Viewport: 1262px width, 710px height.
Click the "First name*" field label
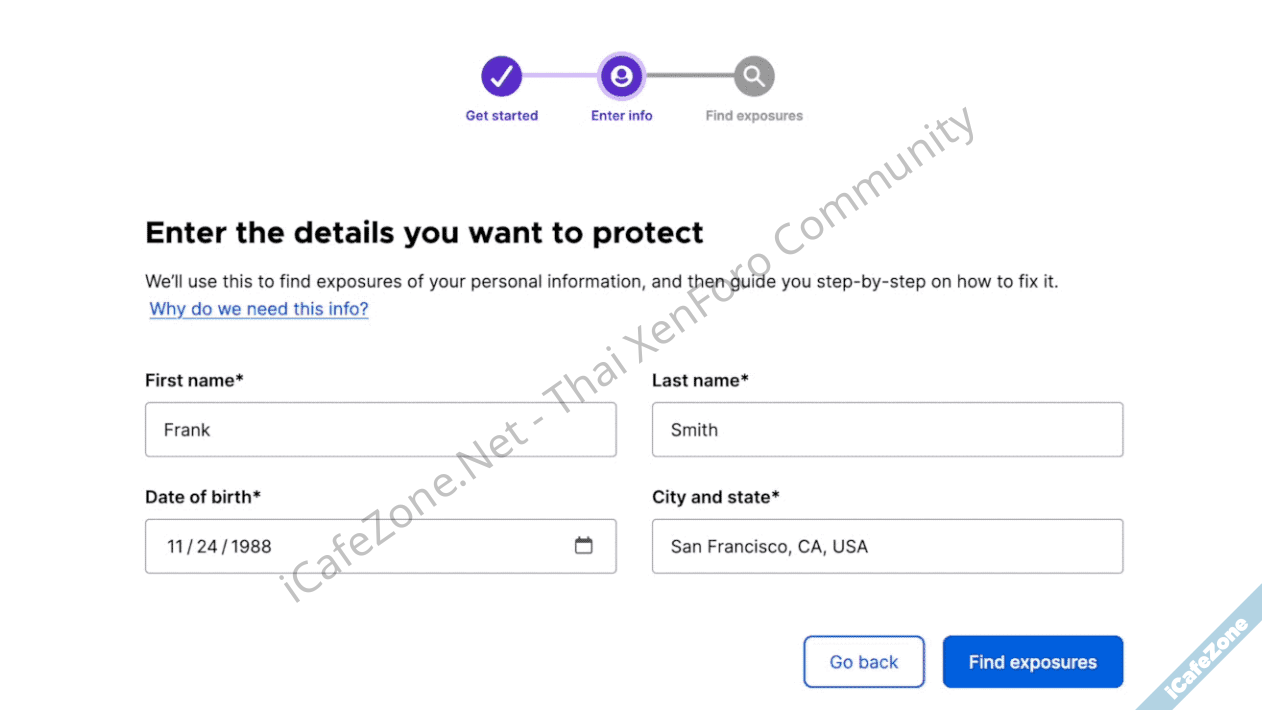point(194,380)
